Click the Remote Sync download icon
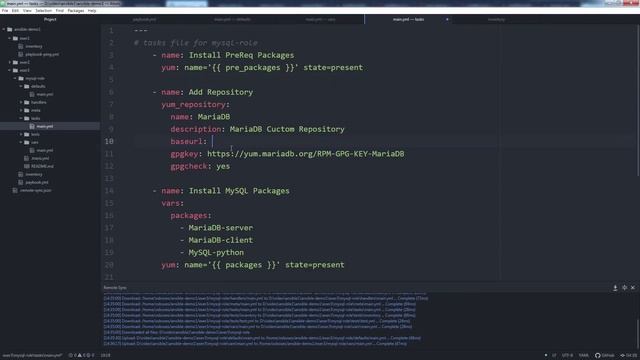The image size is (640, 360). 615,288
